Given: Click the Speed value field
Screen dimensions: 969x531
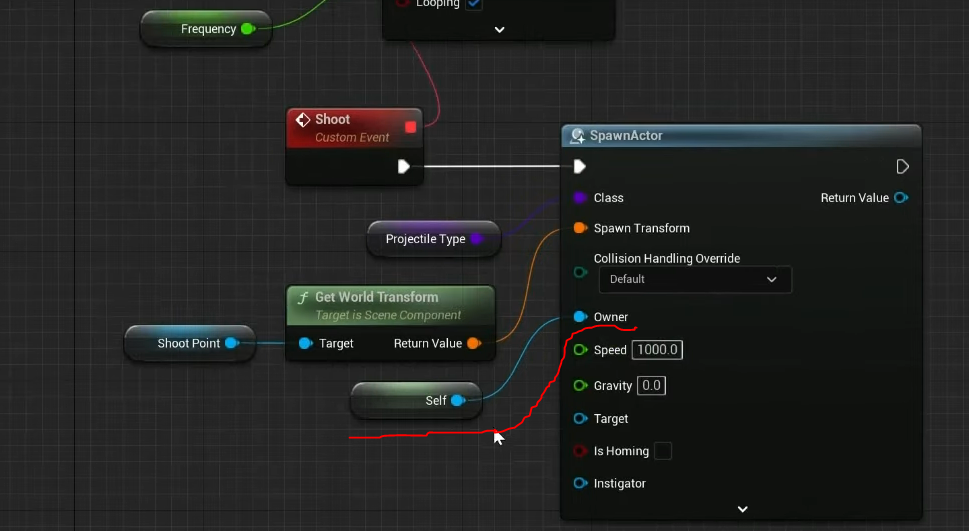Looking at the screenshot, I should (658, 350).
